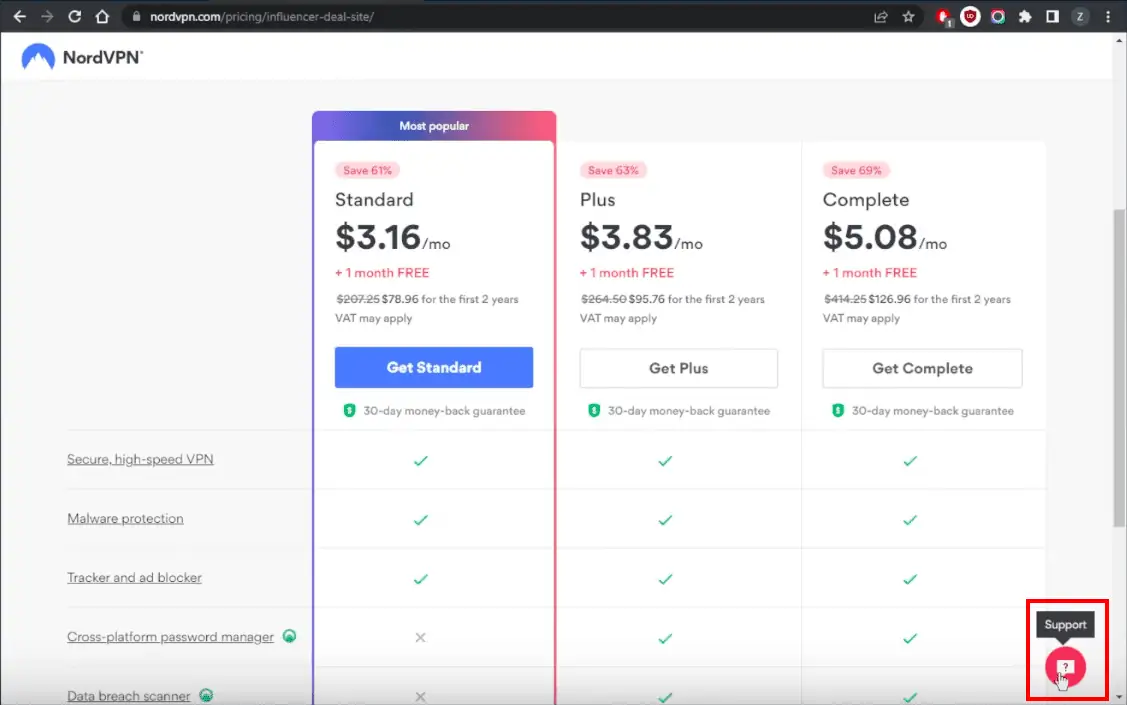Screen dimensions: 1127x705
Task: Click the scrollbar down arrow
Action: click(x=1119, y=697)
